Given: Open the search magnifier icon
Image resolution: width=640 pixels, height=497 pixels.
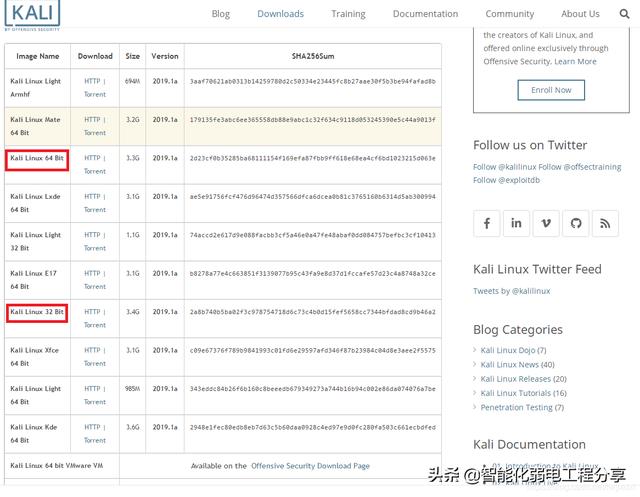Looking at the screenshot, I should point(624,14).
